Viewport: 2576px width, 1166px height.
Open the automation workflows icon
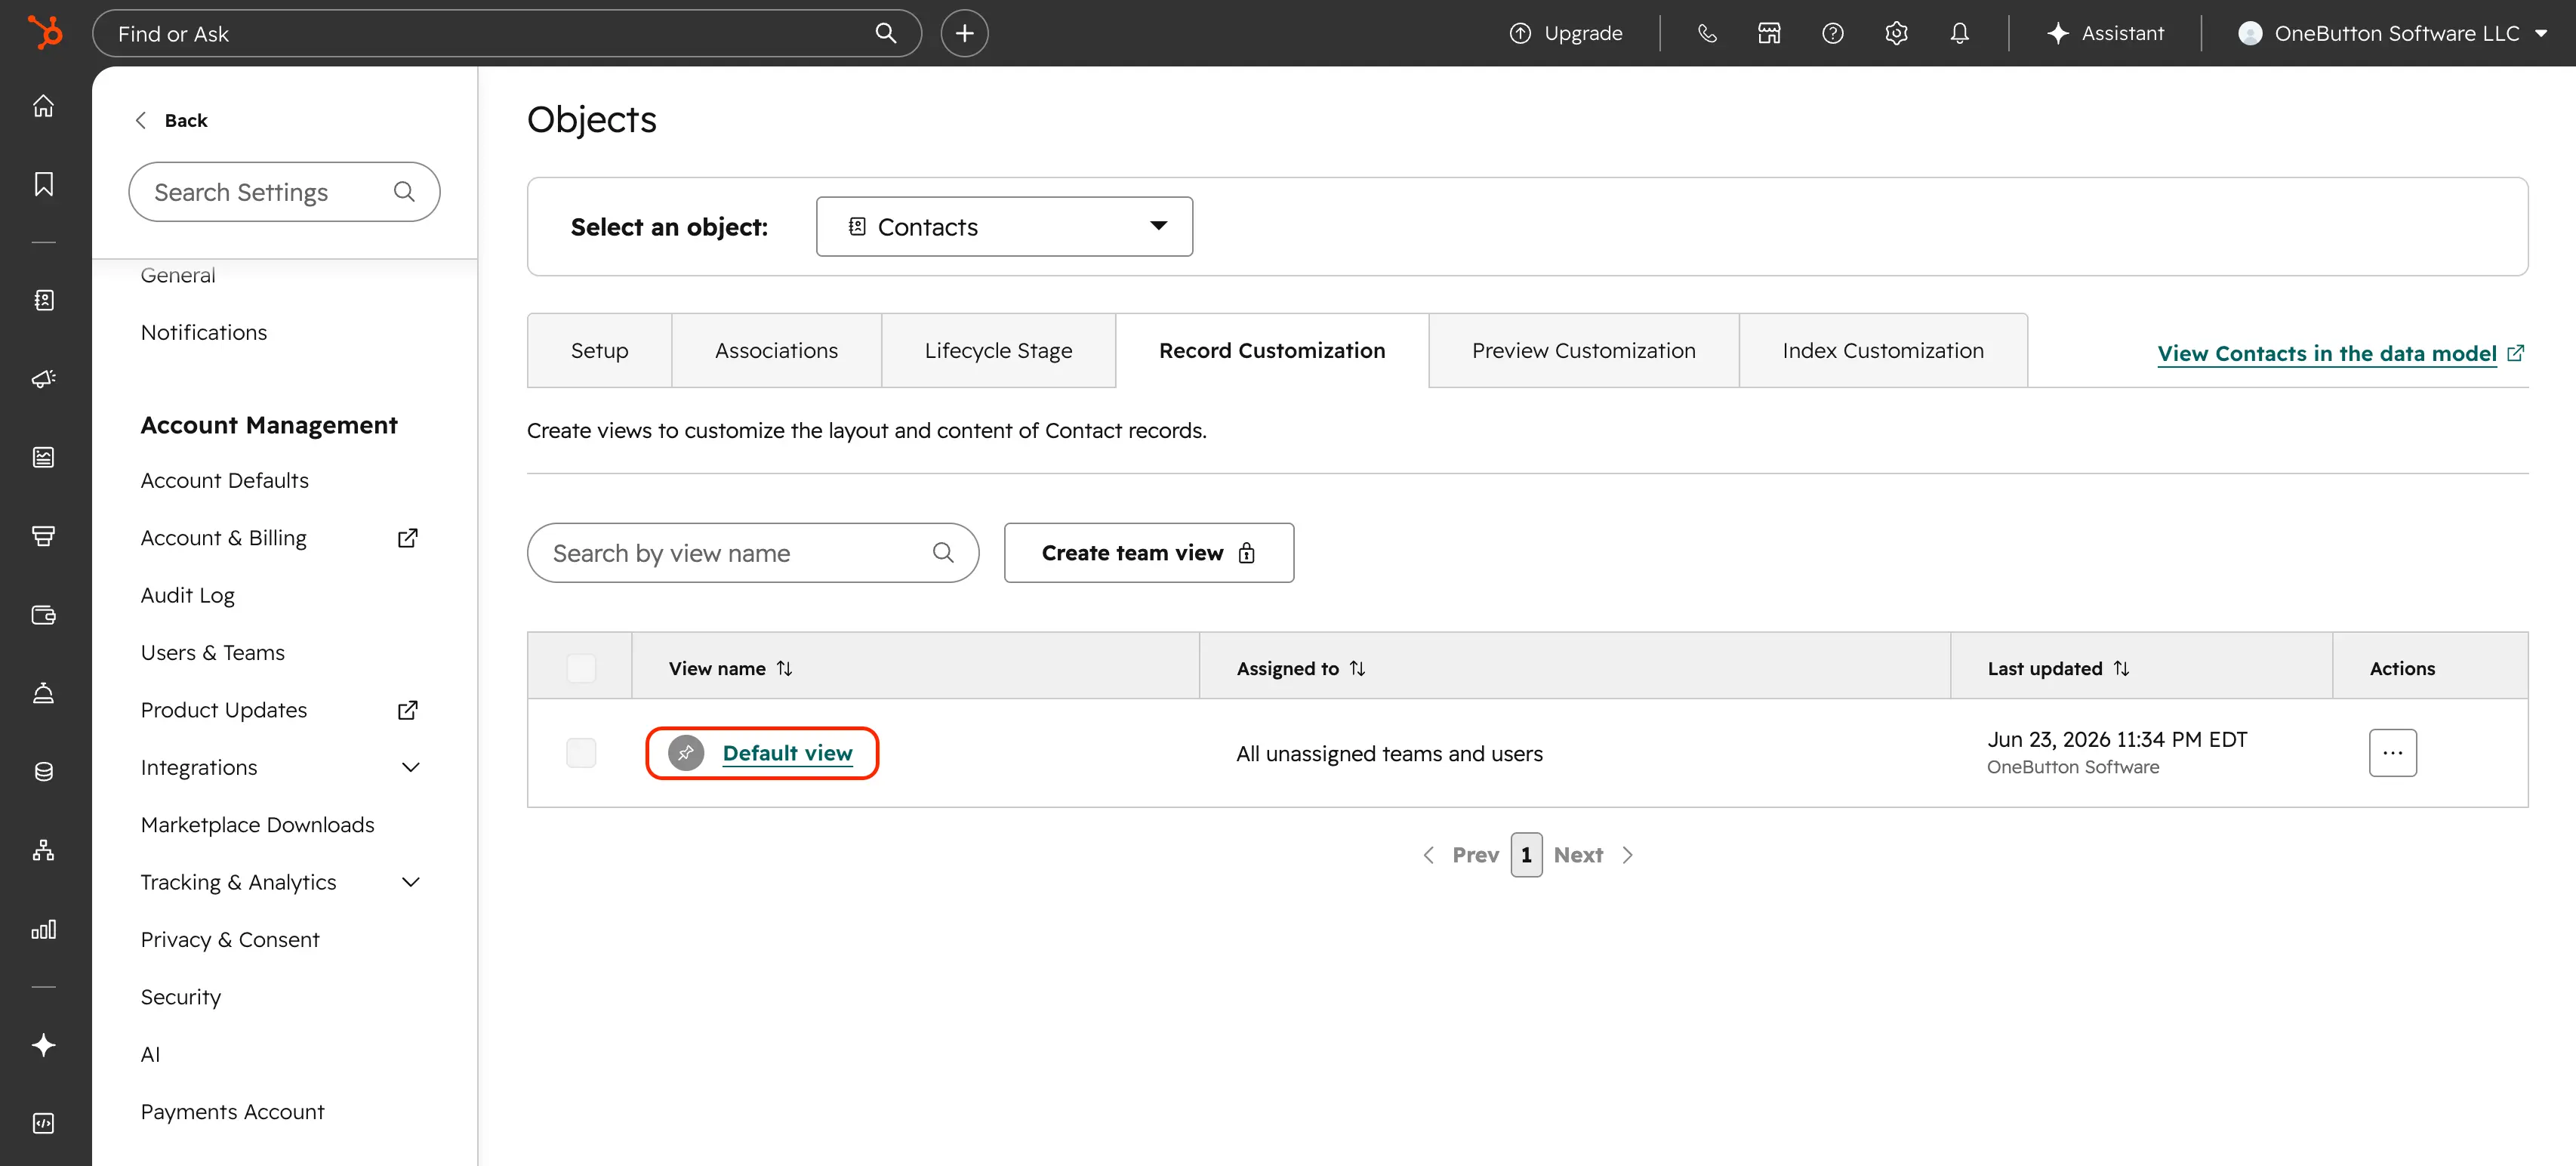point(44,850)
